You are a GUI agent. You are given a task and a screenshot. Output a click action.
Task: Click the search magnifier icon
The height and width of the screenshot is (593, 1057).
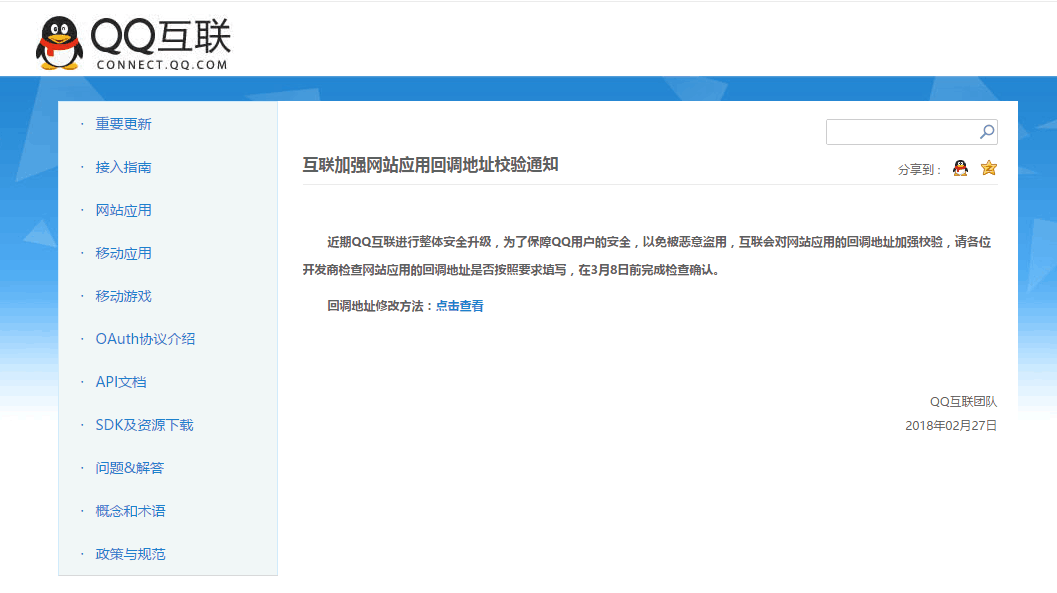pos(986,131)
